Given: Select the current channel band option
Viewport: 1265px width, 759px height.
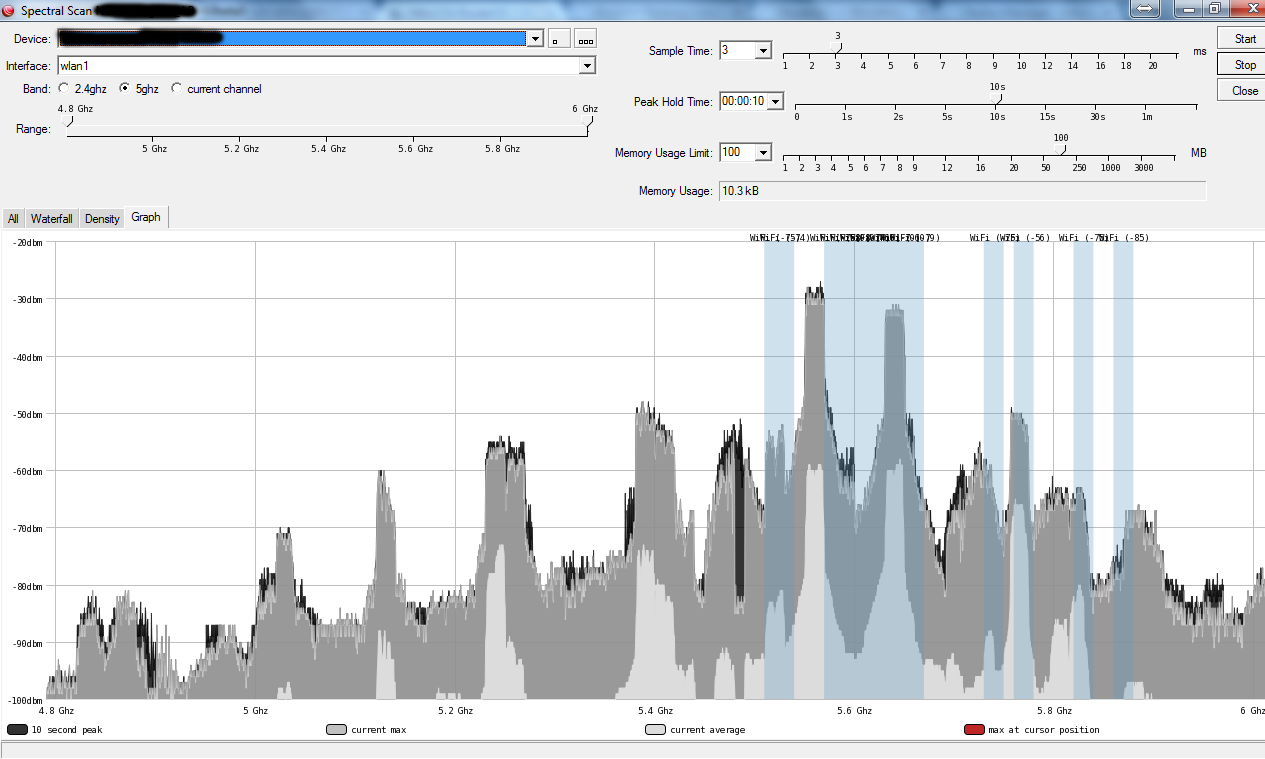Looking at the screenshot, I should pyautogui.click(x=177, y=89).
